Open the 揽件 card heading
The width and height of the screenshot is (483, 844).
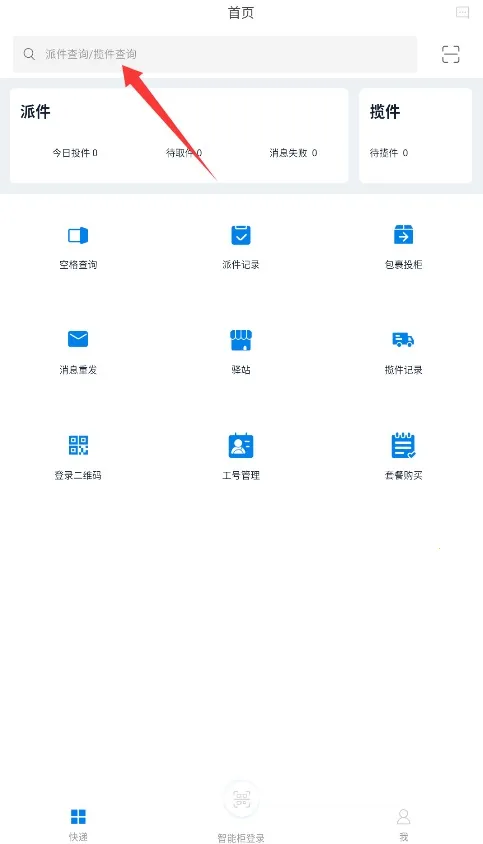point(385,112)
